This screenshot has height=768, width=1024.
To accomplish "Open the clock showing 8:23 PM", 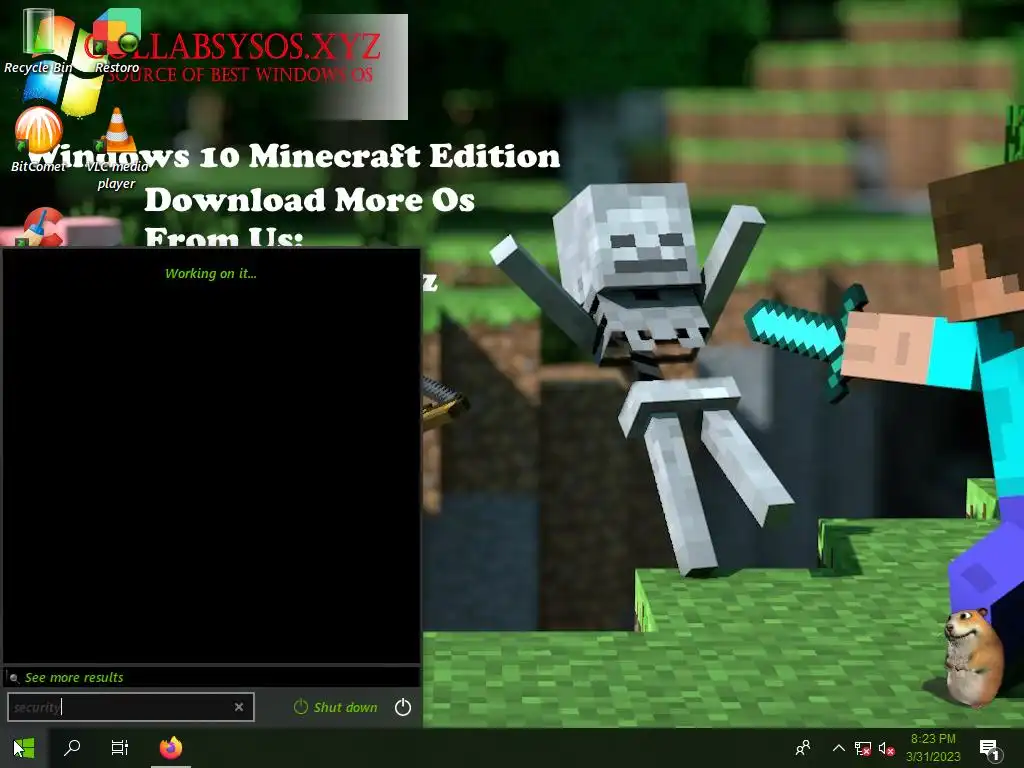I will click(933, 748).
